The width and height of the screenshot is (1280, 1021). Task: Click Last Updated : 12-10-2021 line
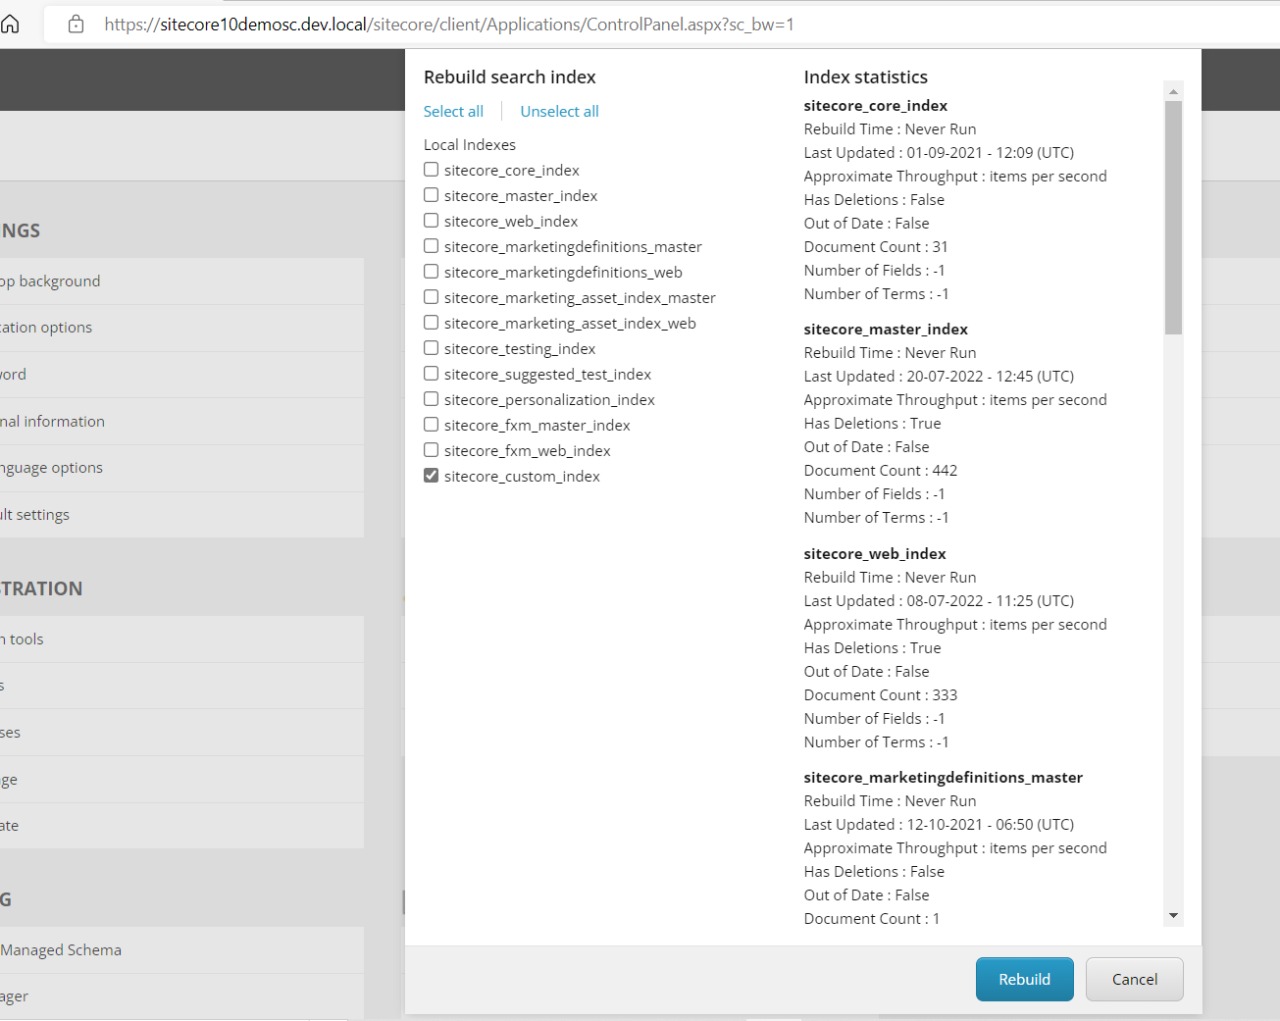point(939,825)
